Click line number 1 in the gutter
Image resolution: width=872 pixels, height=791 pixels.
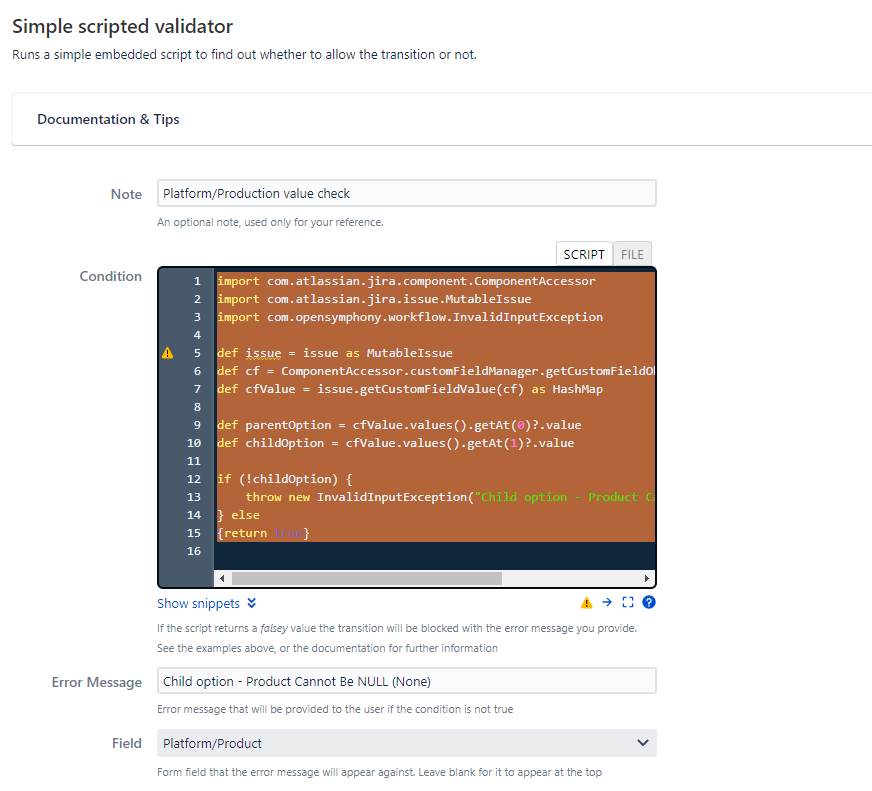click(197, 281)
